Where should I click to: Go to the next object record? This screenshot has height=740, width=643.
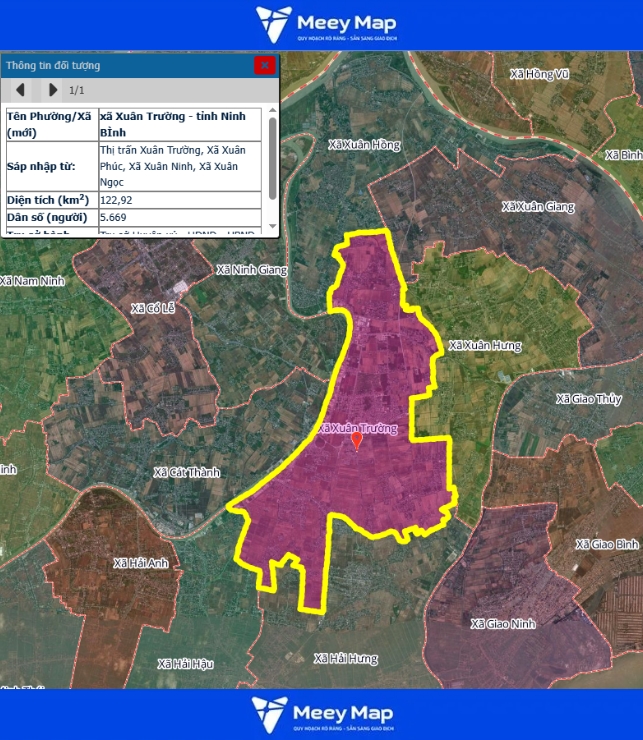click(52, 90)
